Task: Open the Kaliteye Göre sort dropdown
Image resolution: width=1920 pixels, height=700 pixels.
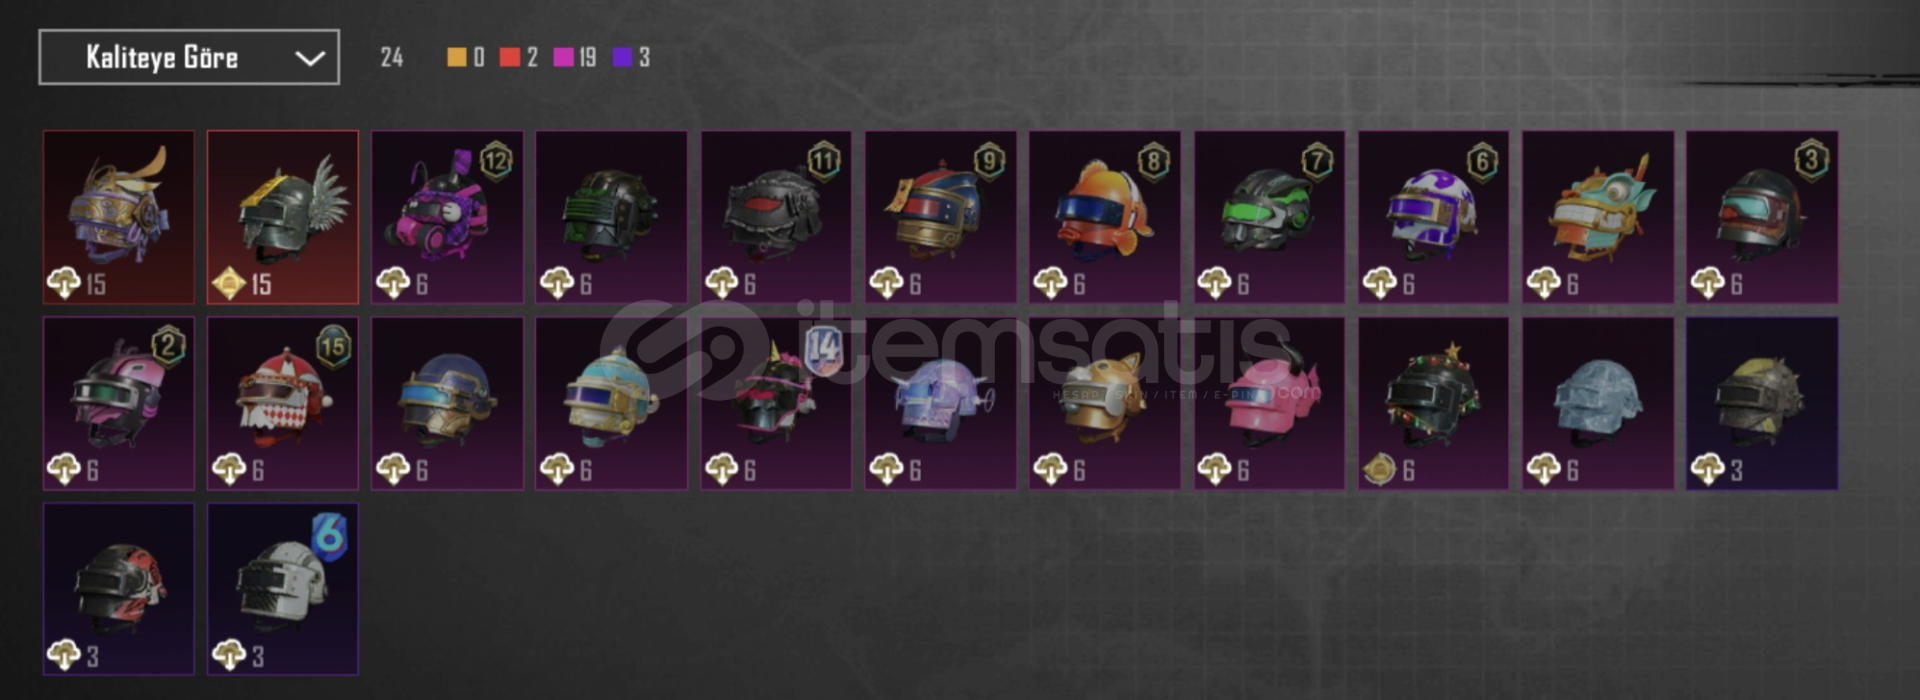Action: [189, 57]
